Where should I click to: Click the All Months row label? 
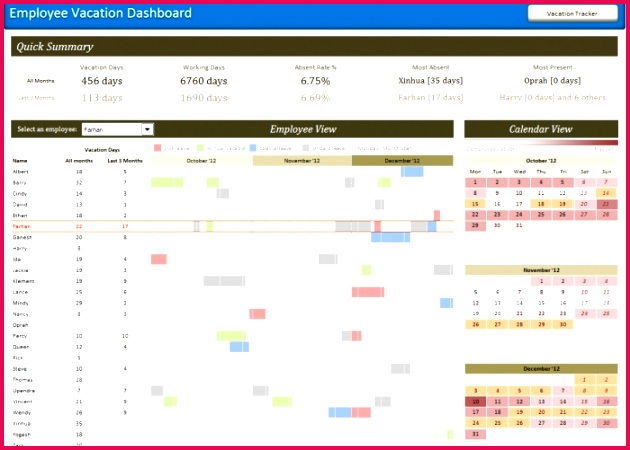(40, 81)
